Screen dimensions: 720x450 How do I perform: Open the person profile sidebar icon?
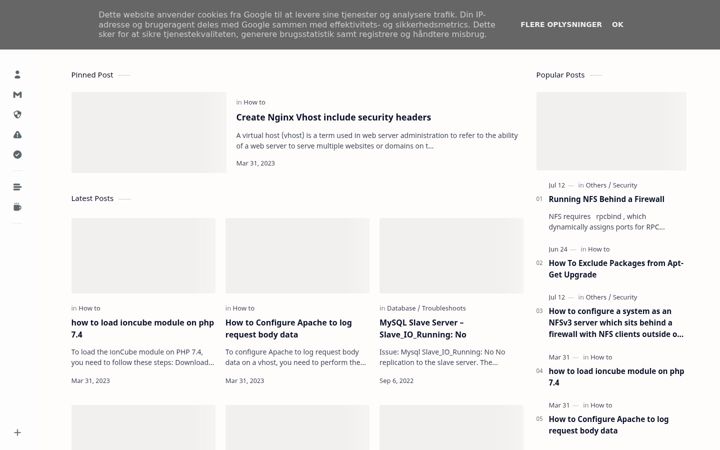coord(17,74)
